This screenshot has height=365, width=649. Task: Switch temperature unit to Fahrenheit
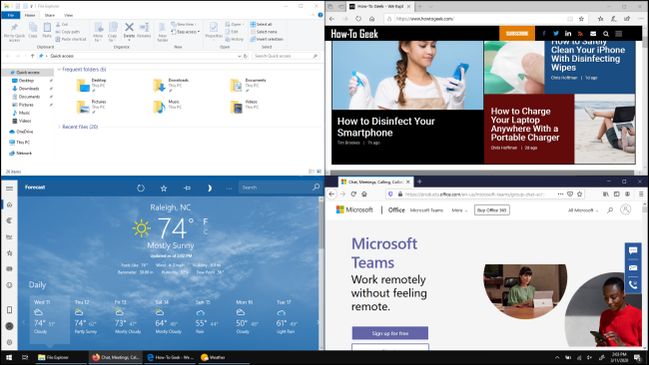205,221
